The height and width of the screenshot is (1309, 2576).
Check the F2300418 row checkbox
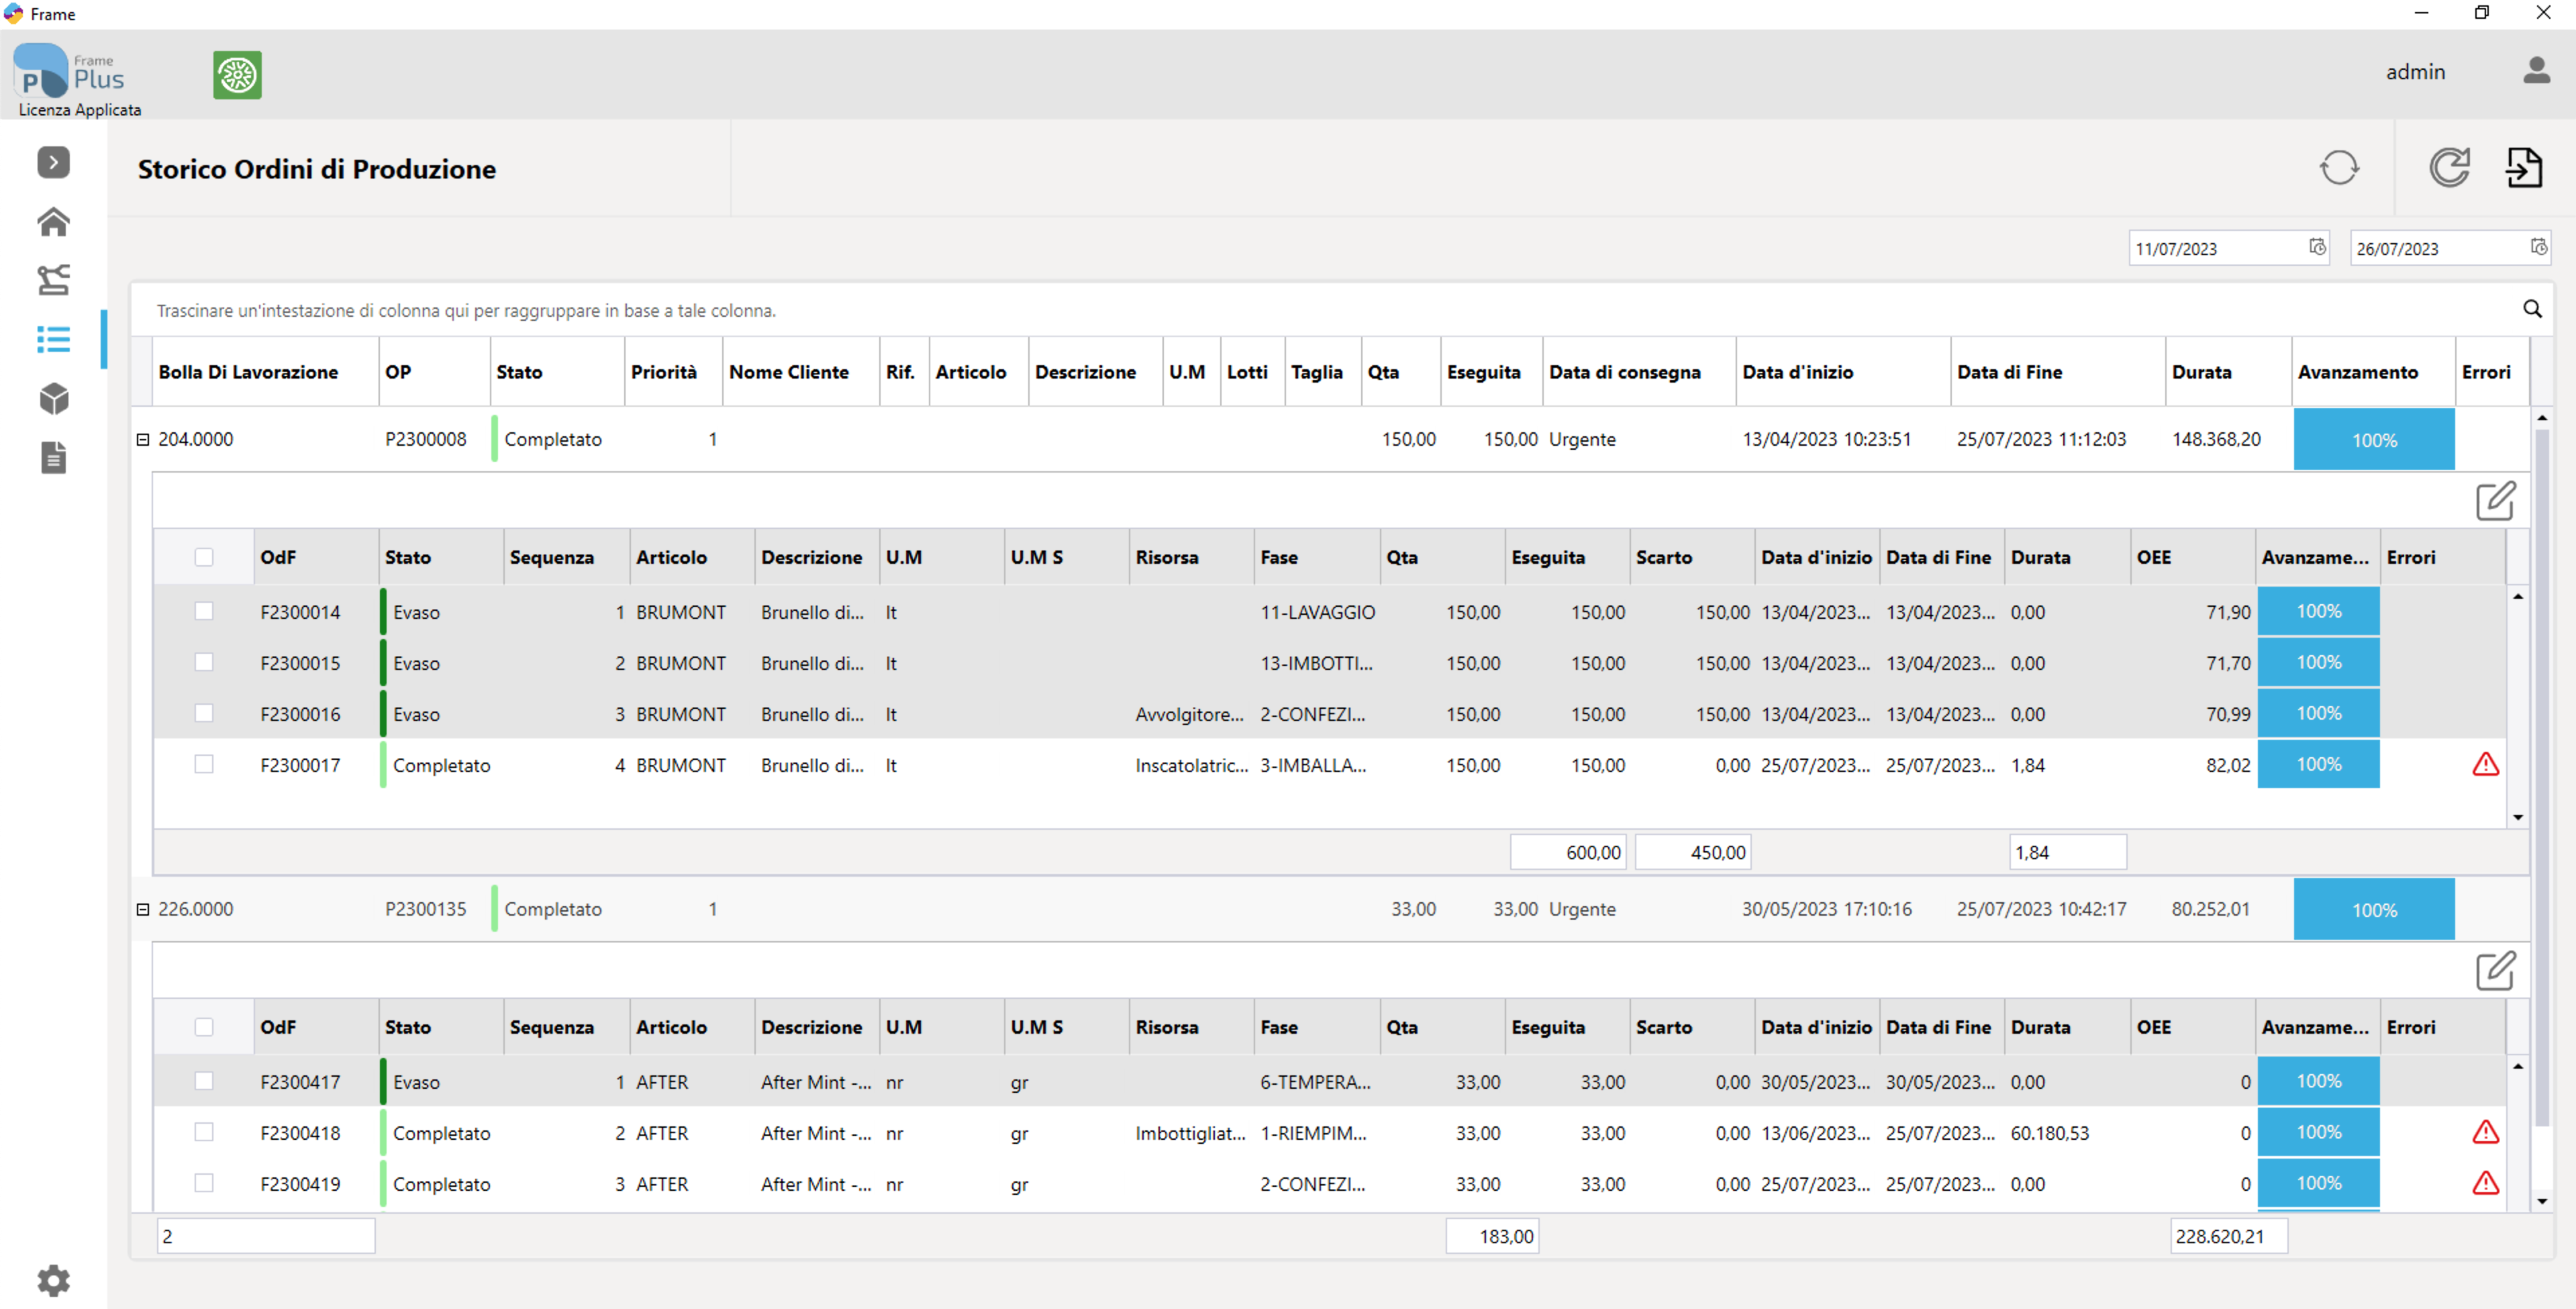tap(204, 1132)
